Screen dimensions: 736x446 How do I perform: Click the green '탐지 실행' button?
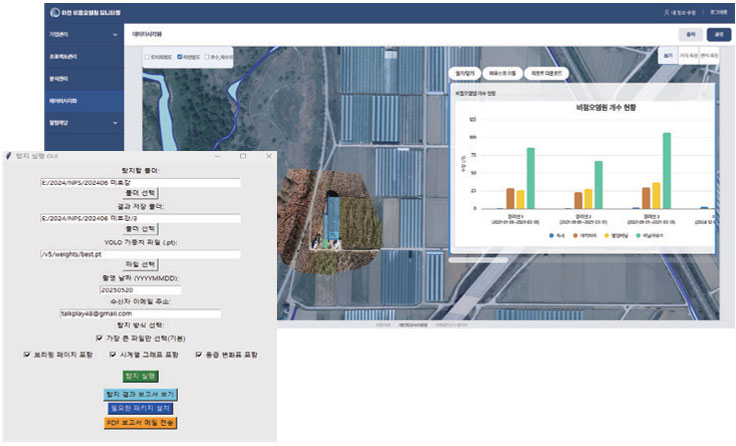pos(140,375)
